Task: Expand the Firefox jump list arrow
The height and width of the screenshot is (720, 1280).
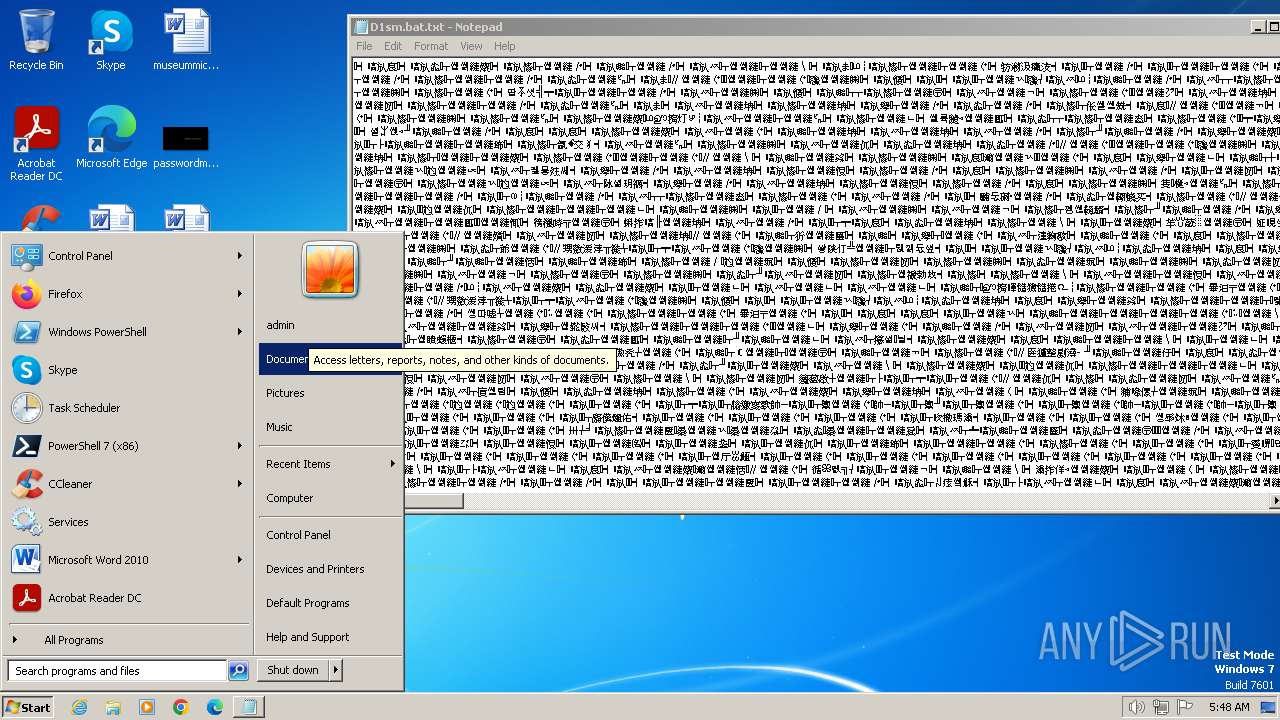Action: point(240,294)
